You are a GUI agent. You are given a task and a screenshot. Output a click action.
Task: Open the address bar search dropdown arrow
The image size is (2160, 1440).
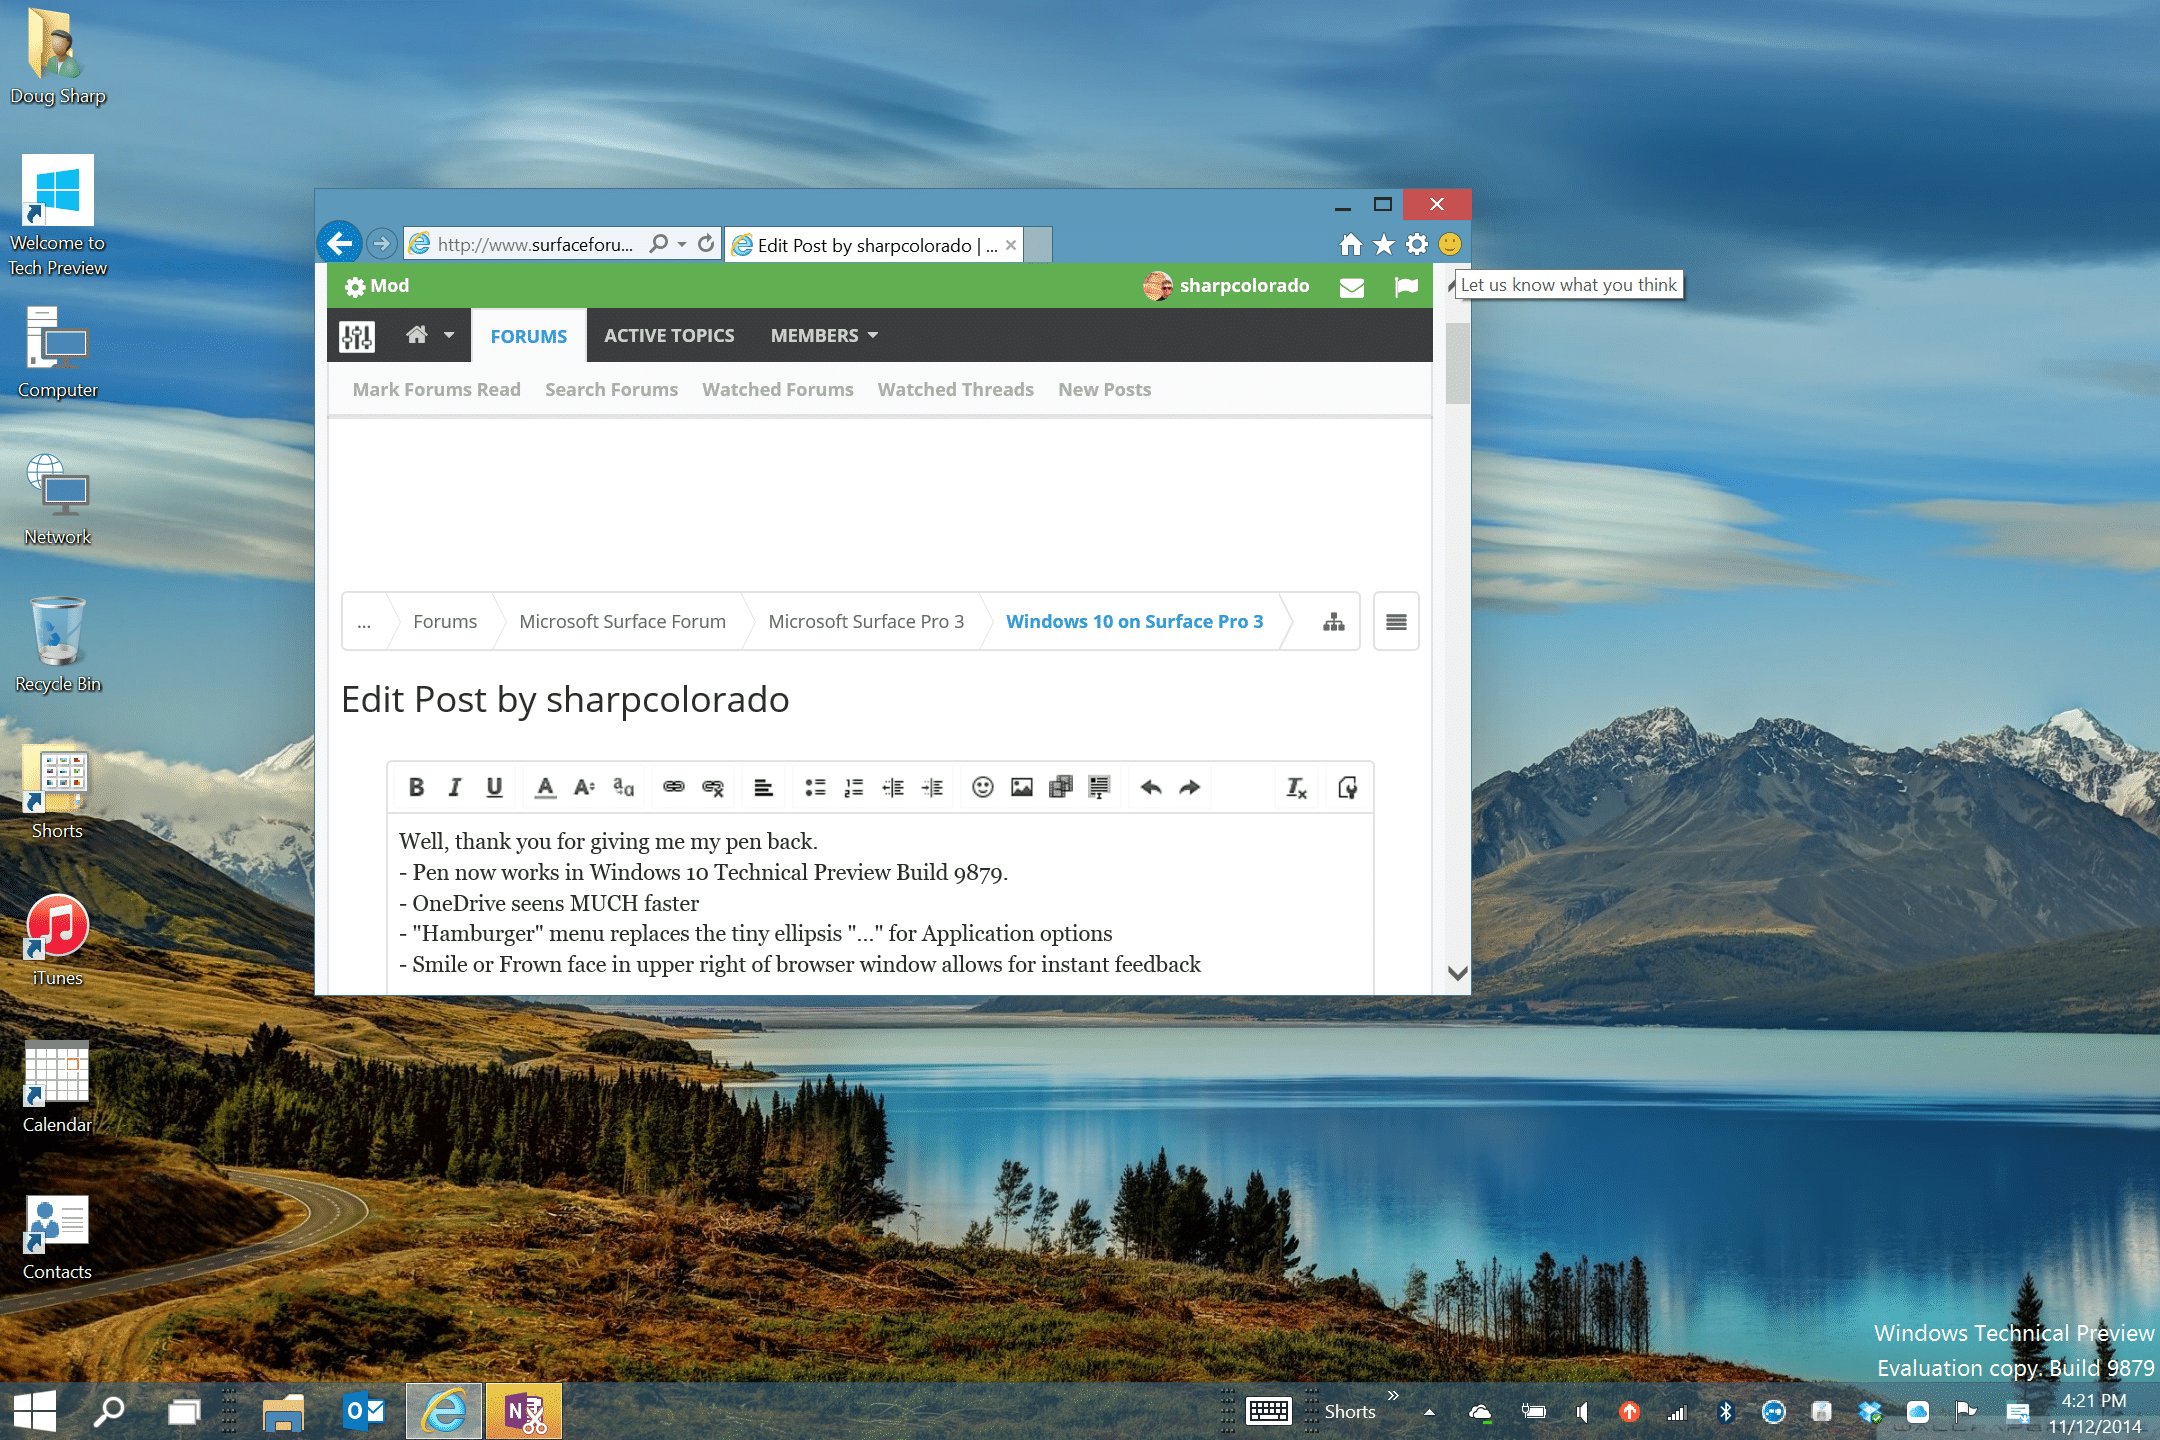coord(682,244)
